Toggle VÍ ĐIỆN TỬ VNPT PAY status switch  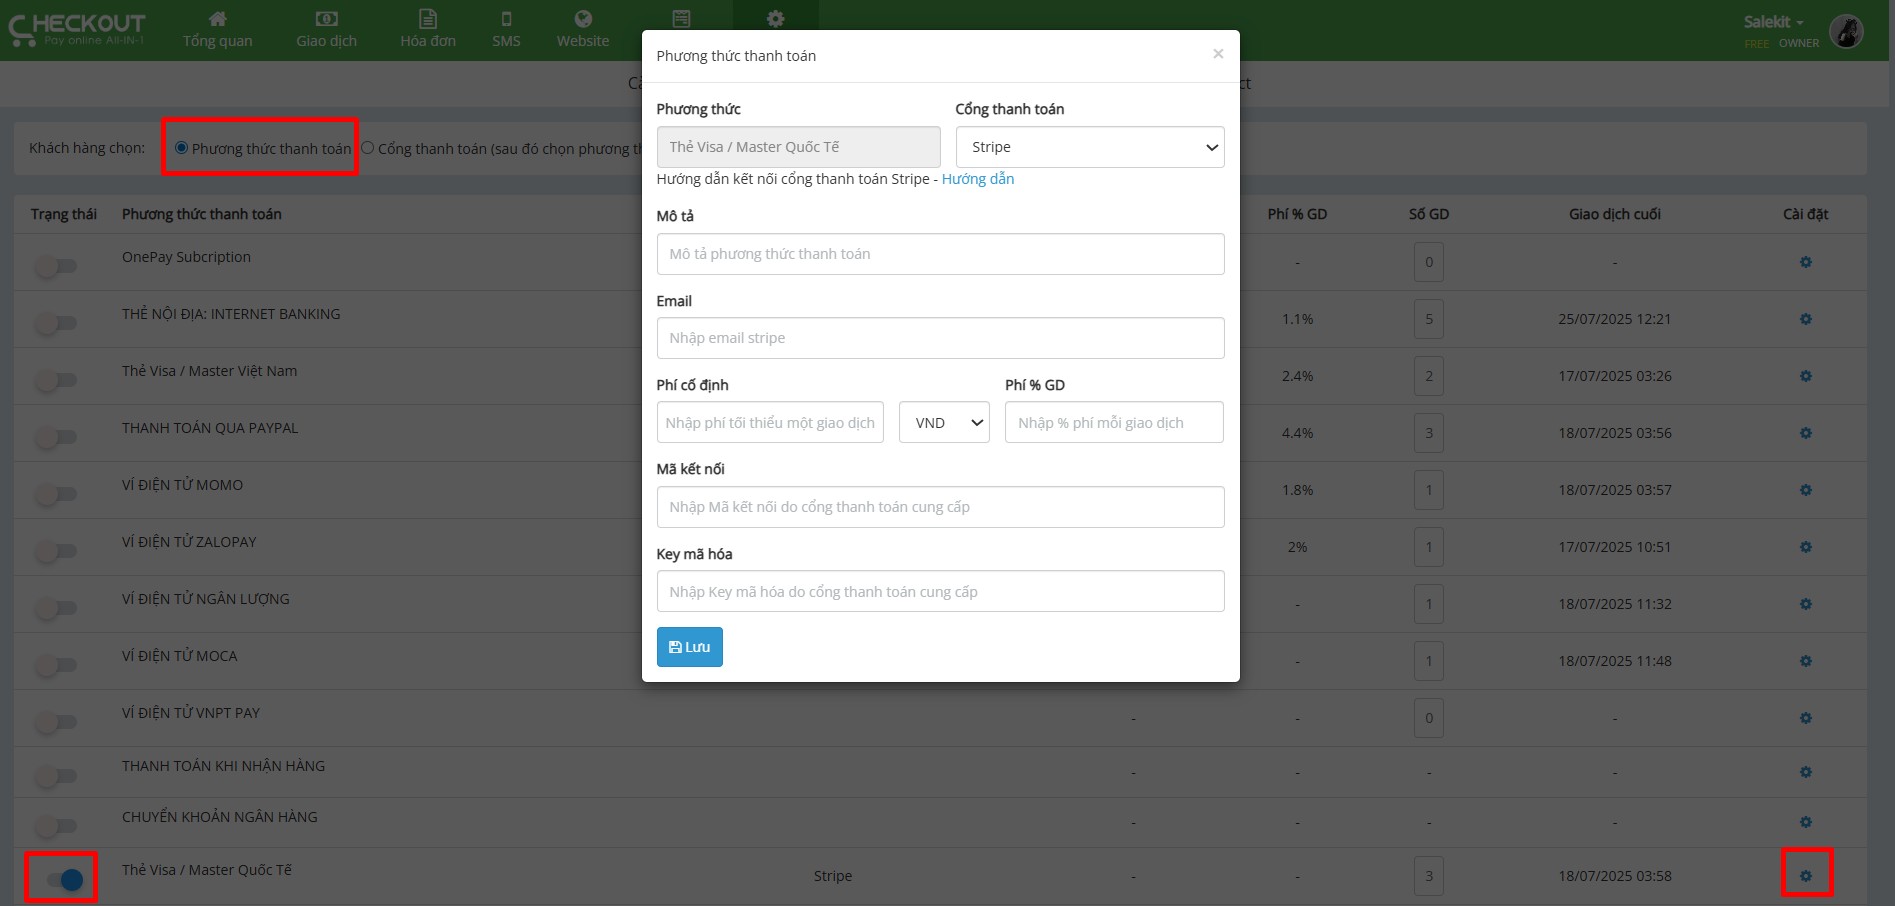pos(56,722)
